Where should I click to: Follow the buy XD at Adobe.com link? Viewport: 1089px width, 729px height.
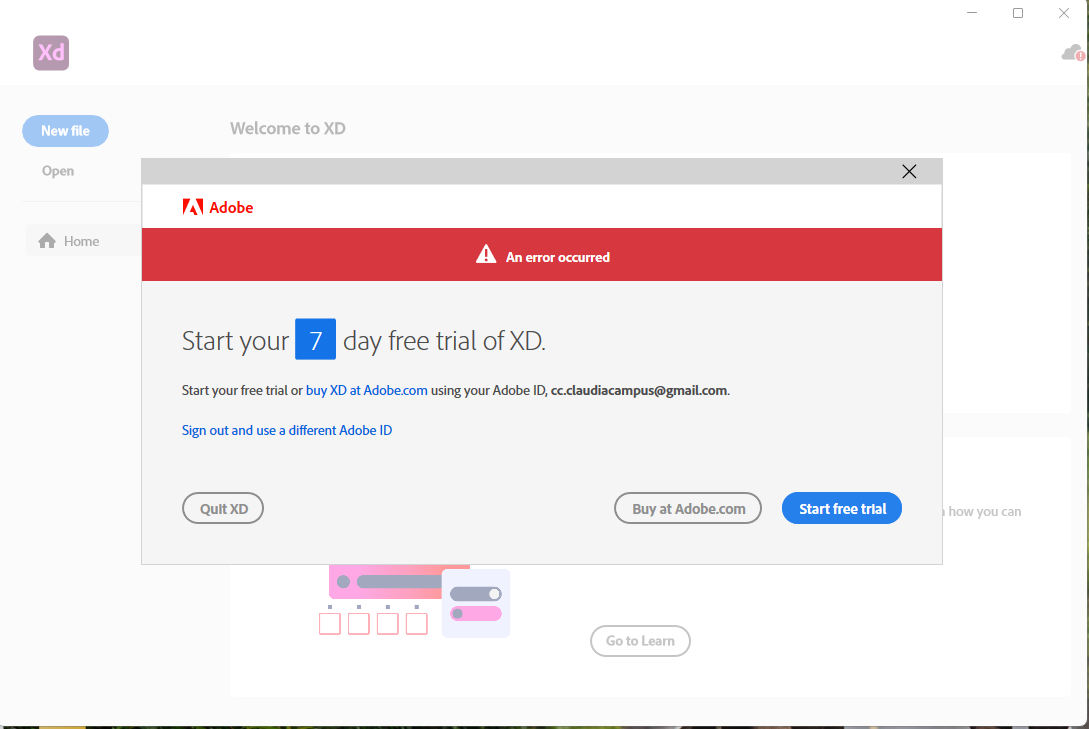pyautogui.click(x=367, y=390)
